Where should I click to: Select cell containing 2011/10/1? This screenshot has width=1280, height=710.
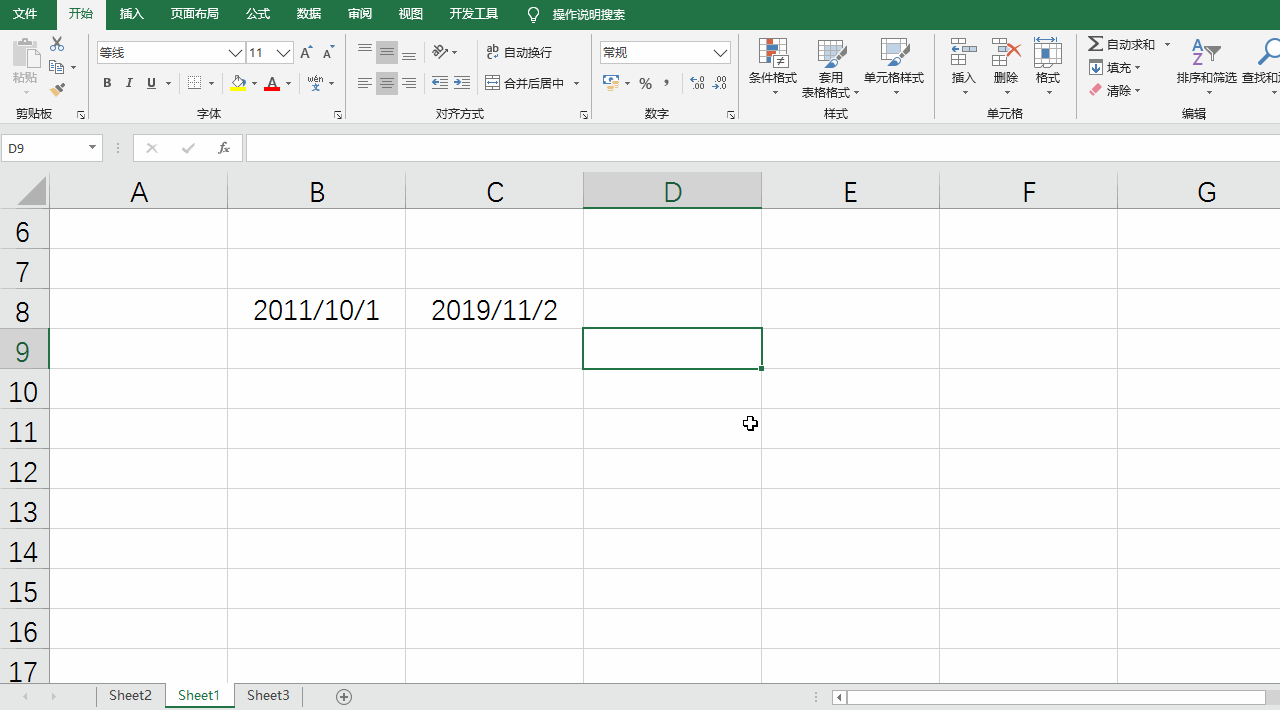click(317, 309)
